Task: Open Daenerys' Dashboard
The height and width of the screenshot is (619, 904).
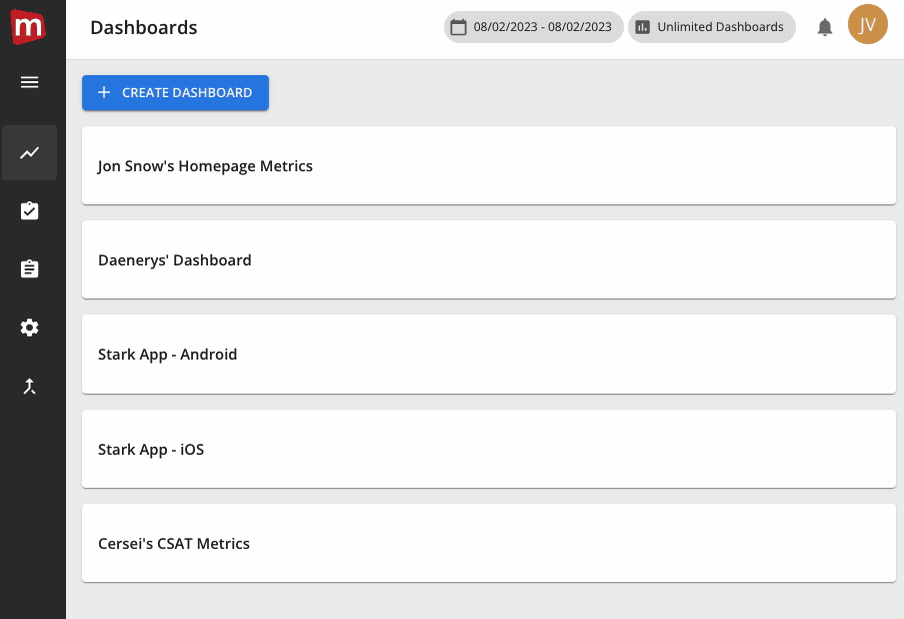Action: coord(488,260)
